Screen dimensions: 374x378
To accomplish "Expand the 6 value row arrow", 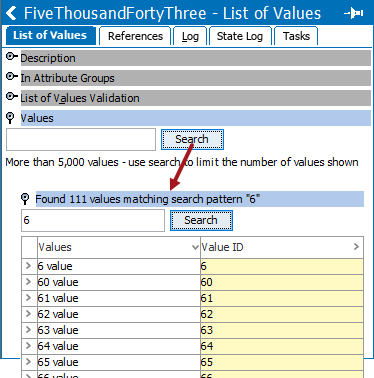I will (x=29, y=266).
